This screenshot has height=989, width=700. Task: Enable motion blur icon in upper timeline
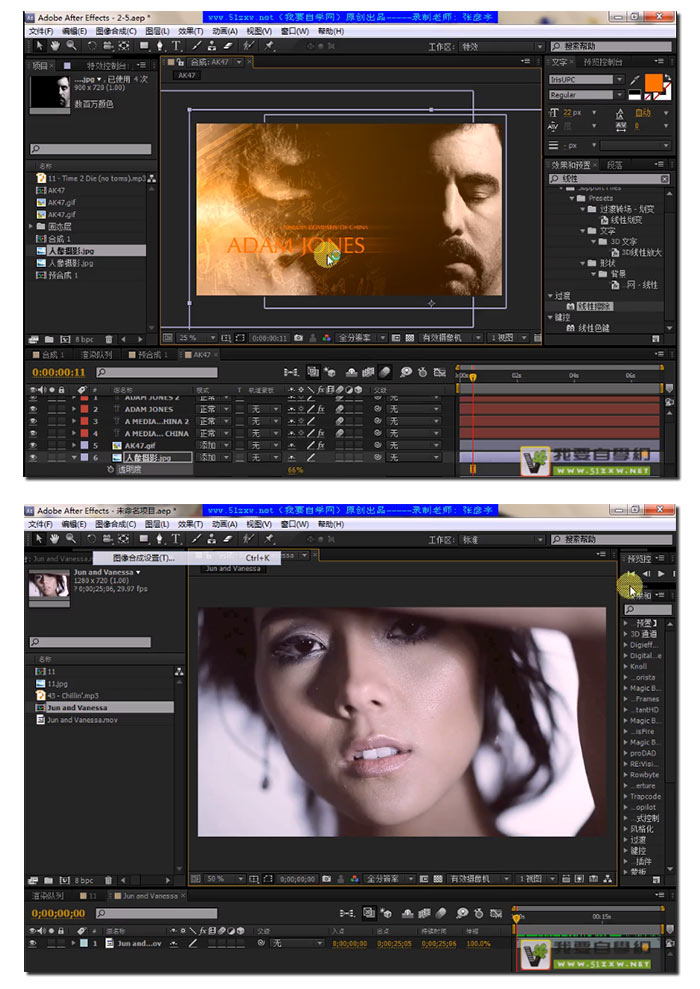tap(385, 372)
